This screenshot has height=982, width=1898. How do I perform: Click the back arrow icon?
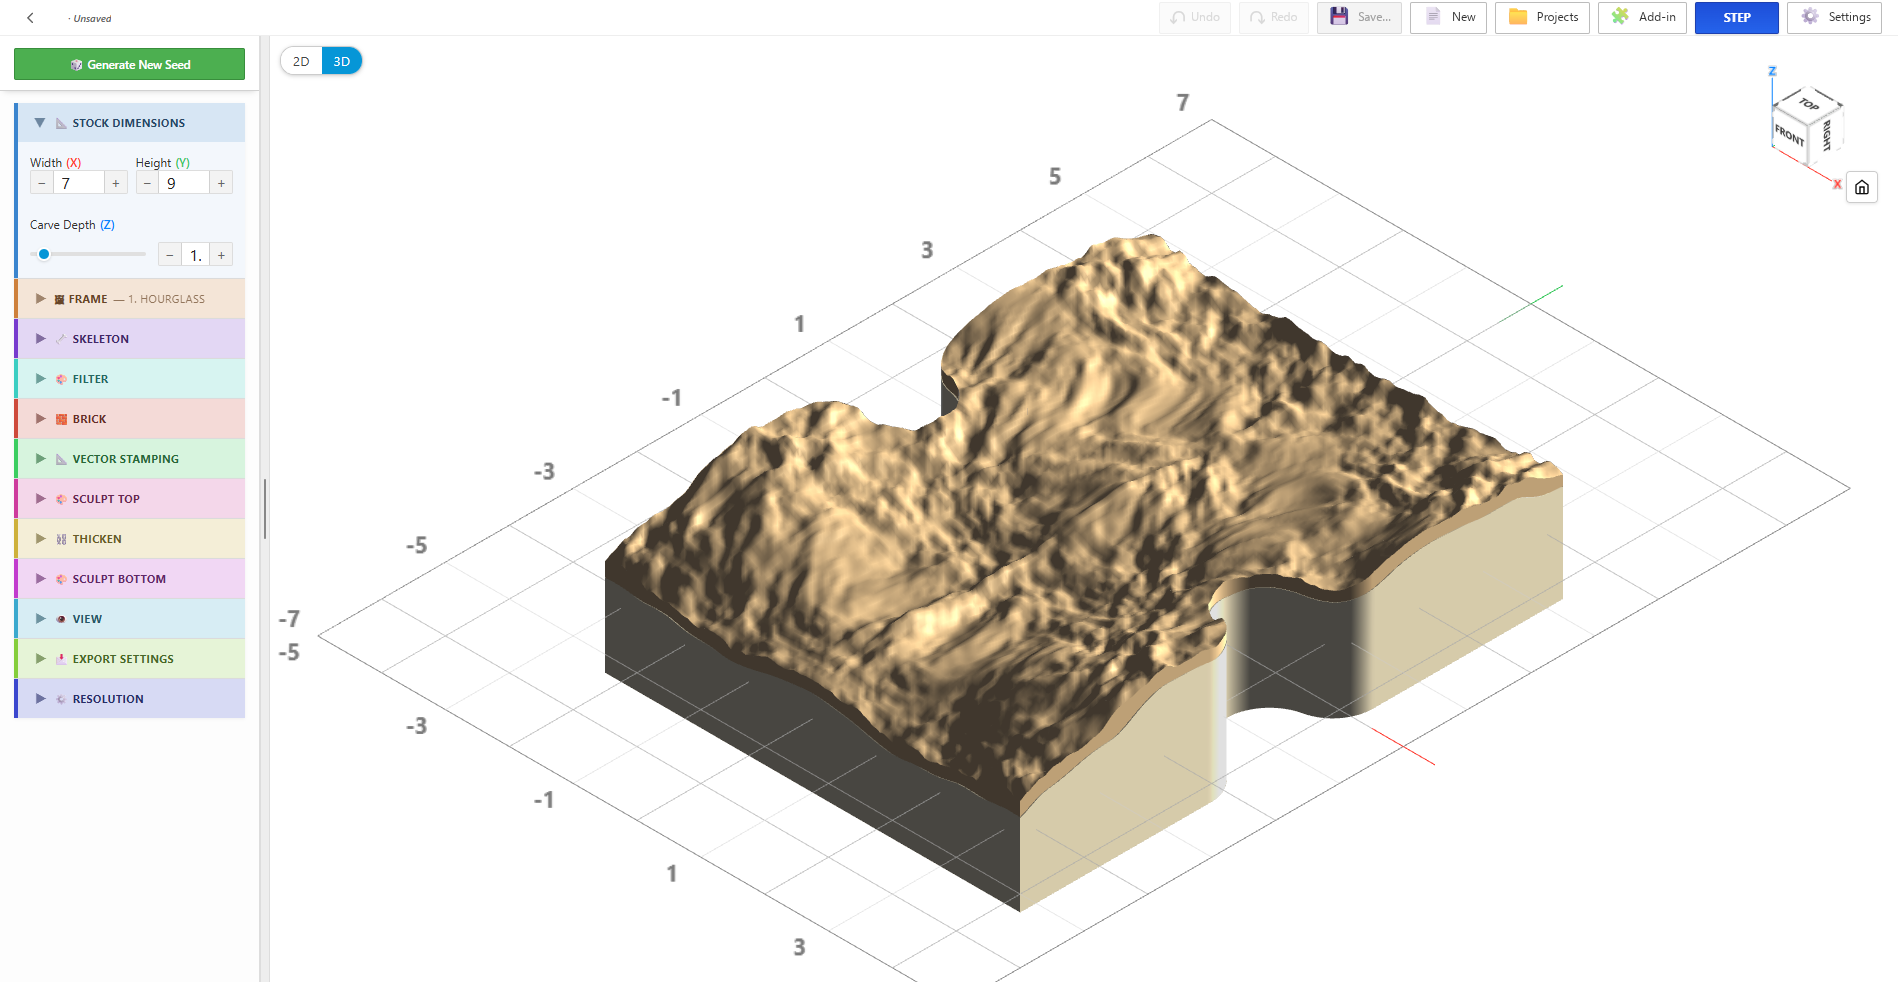click(30, 18)
